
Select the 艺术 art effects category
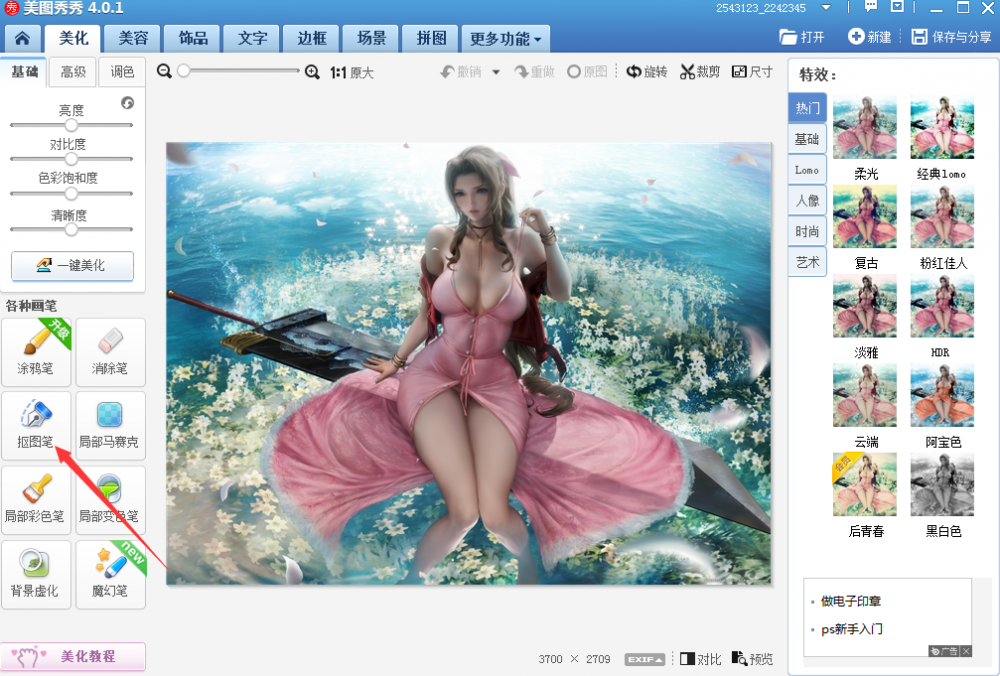point(807,261)
